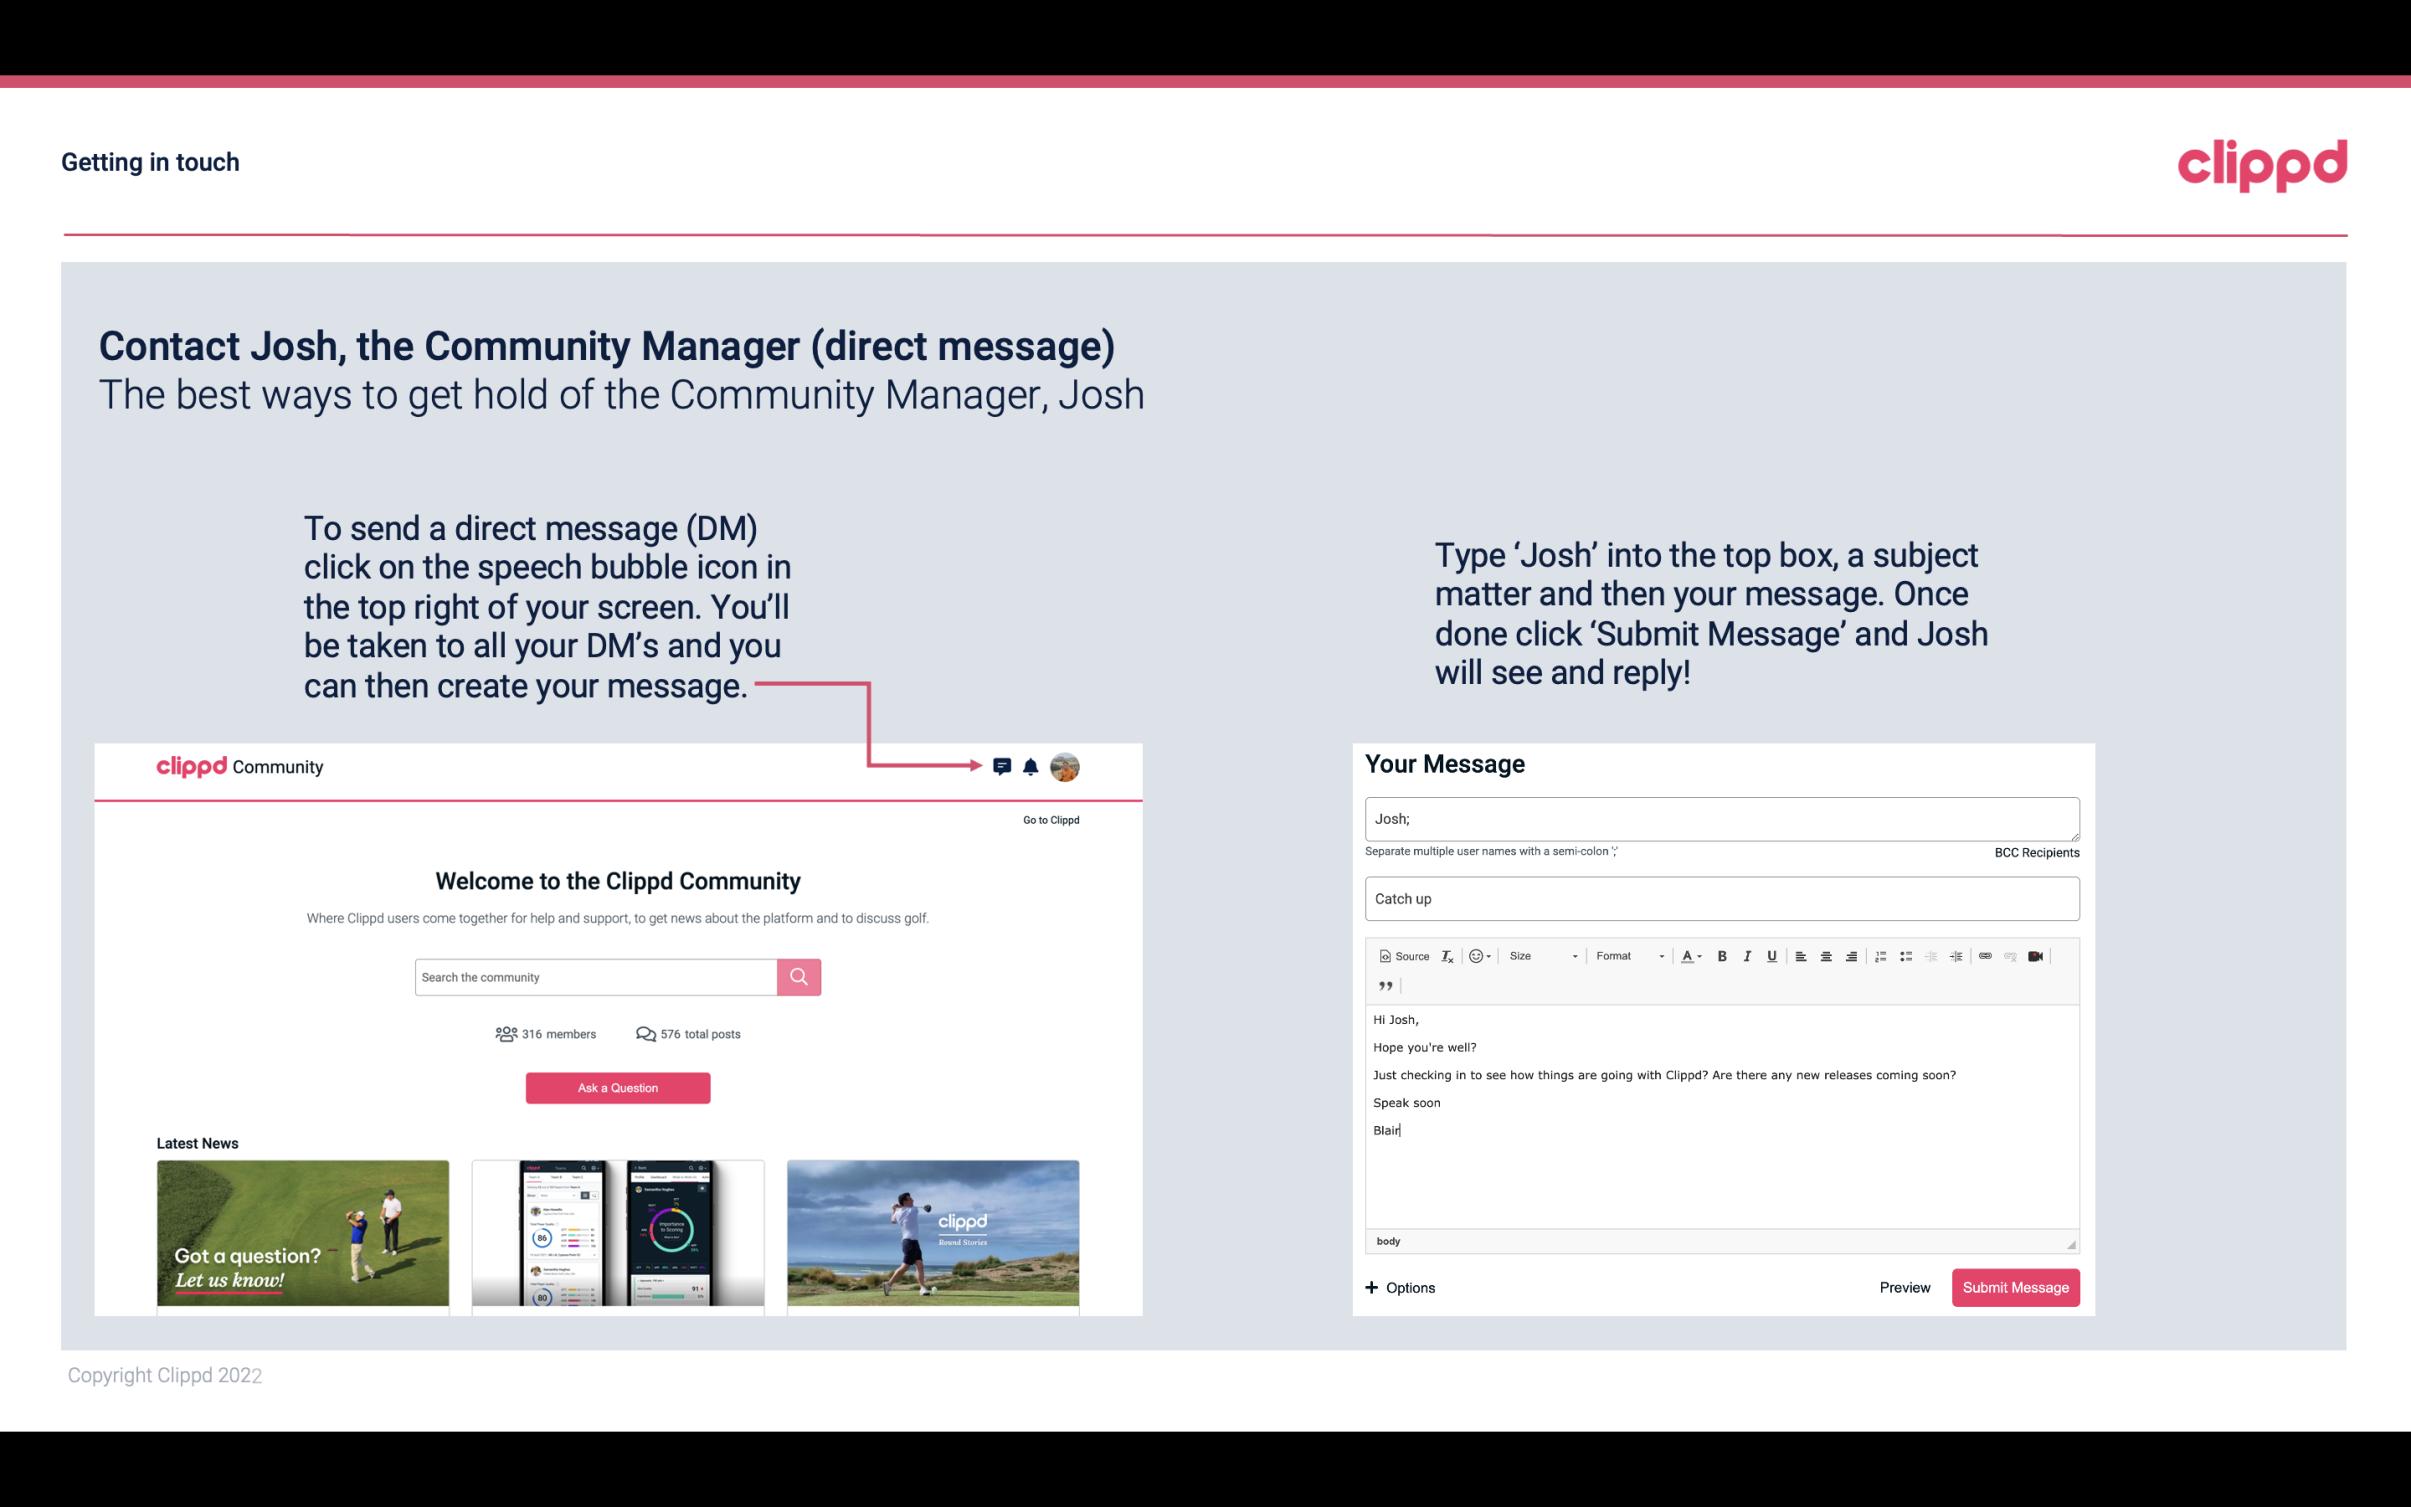Image resolution: width=2411 pixels, height=1507 pixels.
Task: Enable ordered list formatting toggle
Action: (x=1883, y=955)
